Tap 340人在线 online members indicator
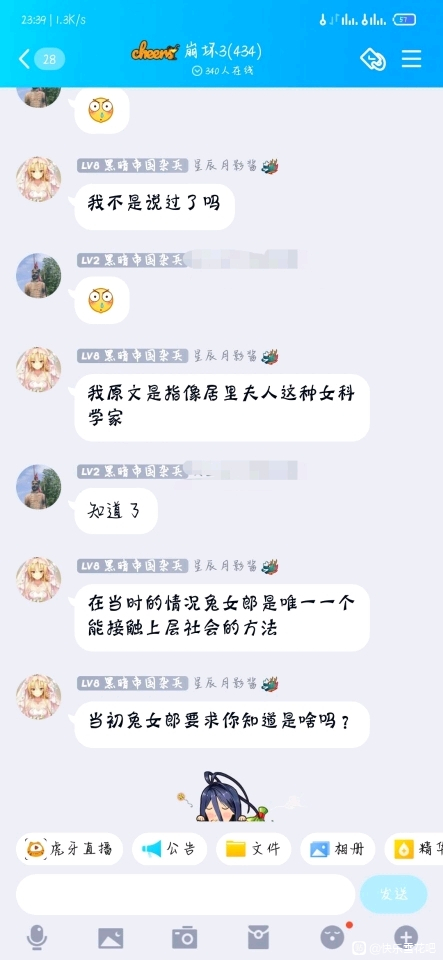The width and height of the screenshot is (443, 960). coord(222,70)
